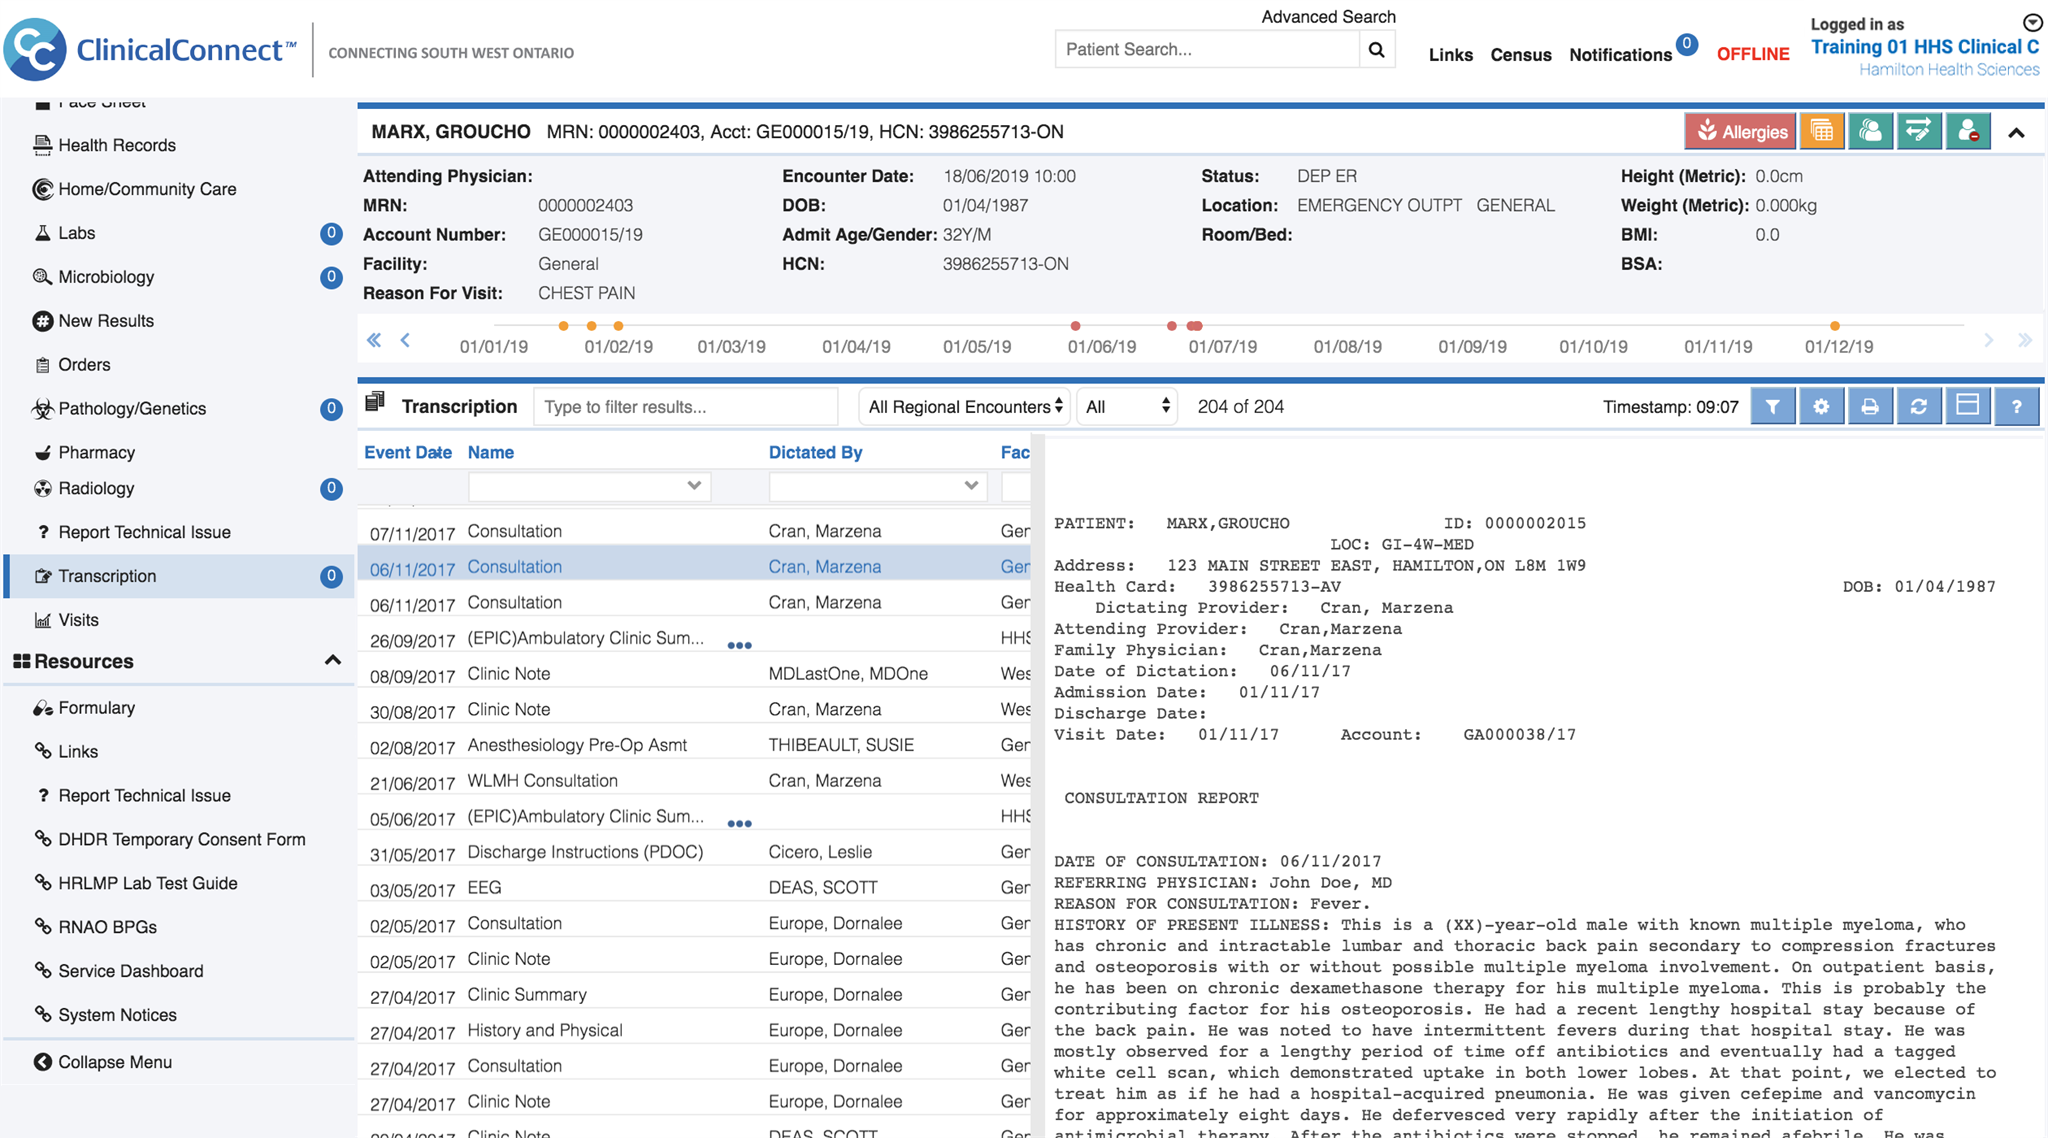
Task: Click the patient search magnifier icon
Action: 1377,50
